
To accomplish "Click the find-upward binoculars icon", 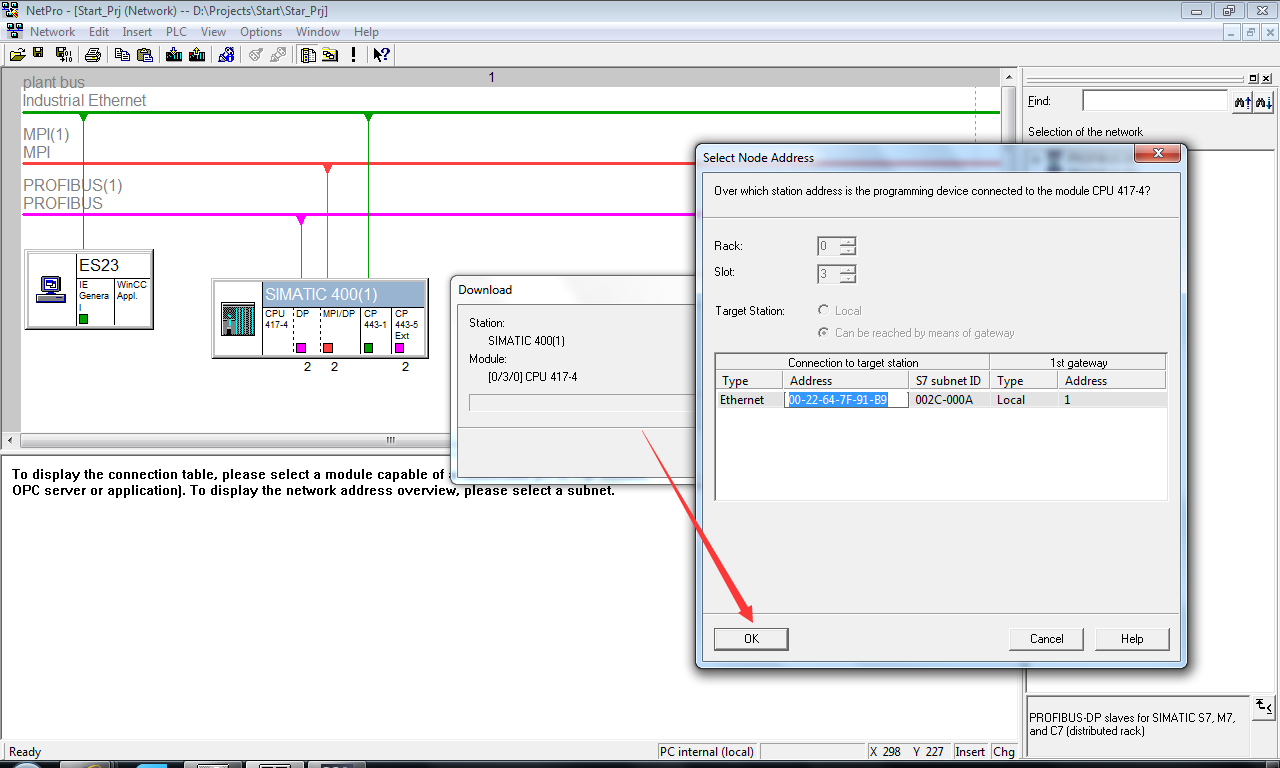I will pyautogui.click(x=1242, y=101).
